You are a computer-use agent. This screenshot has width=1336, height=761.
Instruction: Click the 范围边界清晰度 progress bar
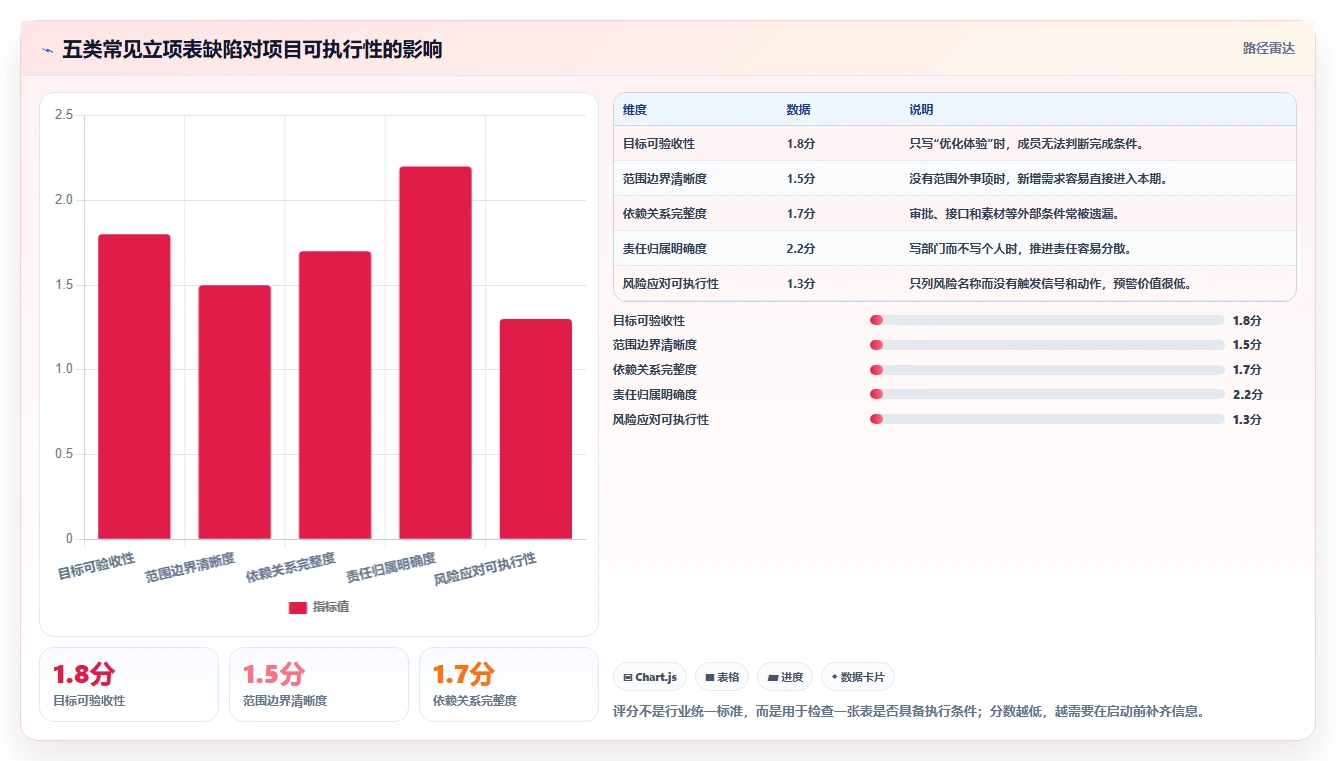point(1047,345)
